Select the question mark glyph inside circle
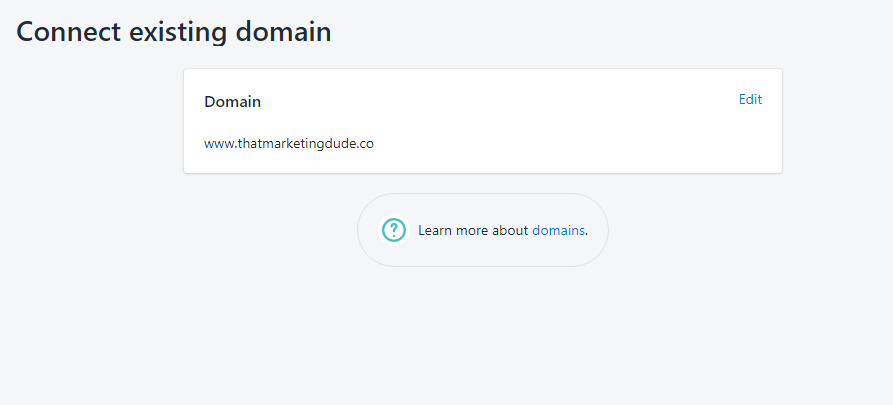 394,230
